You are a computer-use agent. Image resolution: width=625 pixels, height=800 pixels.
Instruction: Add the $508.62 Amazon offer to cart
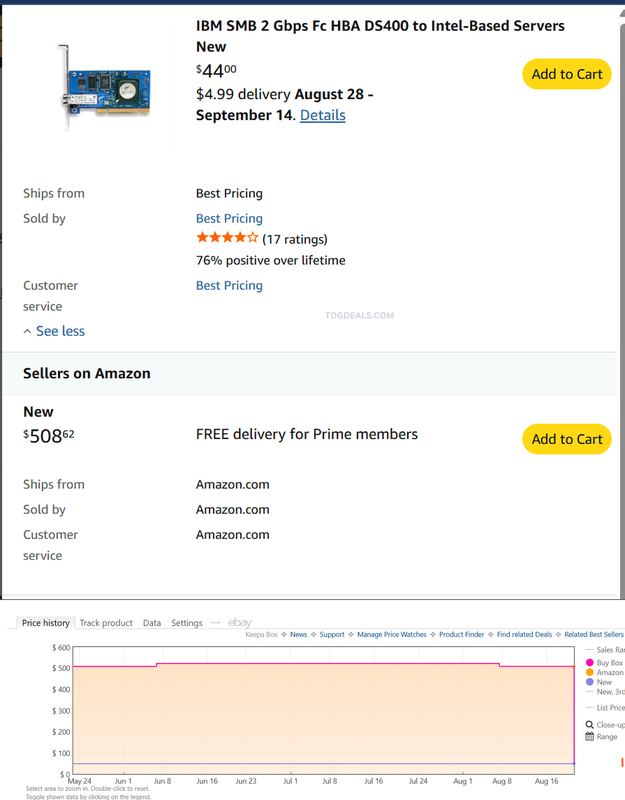click(566, 439)
